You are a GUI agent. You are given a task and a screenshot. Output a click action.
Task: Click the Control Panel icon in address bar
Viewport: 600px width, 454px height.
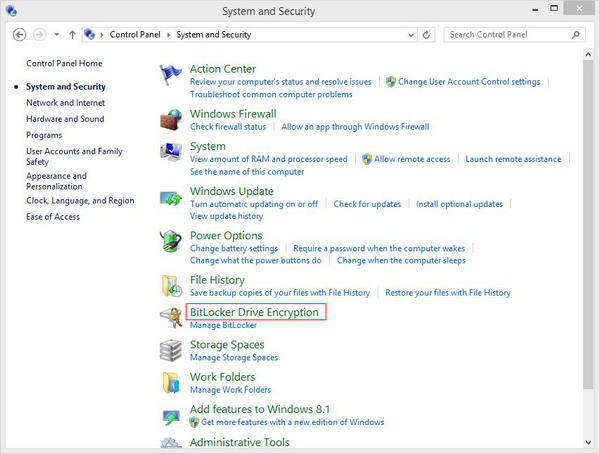coord(89,34)
